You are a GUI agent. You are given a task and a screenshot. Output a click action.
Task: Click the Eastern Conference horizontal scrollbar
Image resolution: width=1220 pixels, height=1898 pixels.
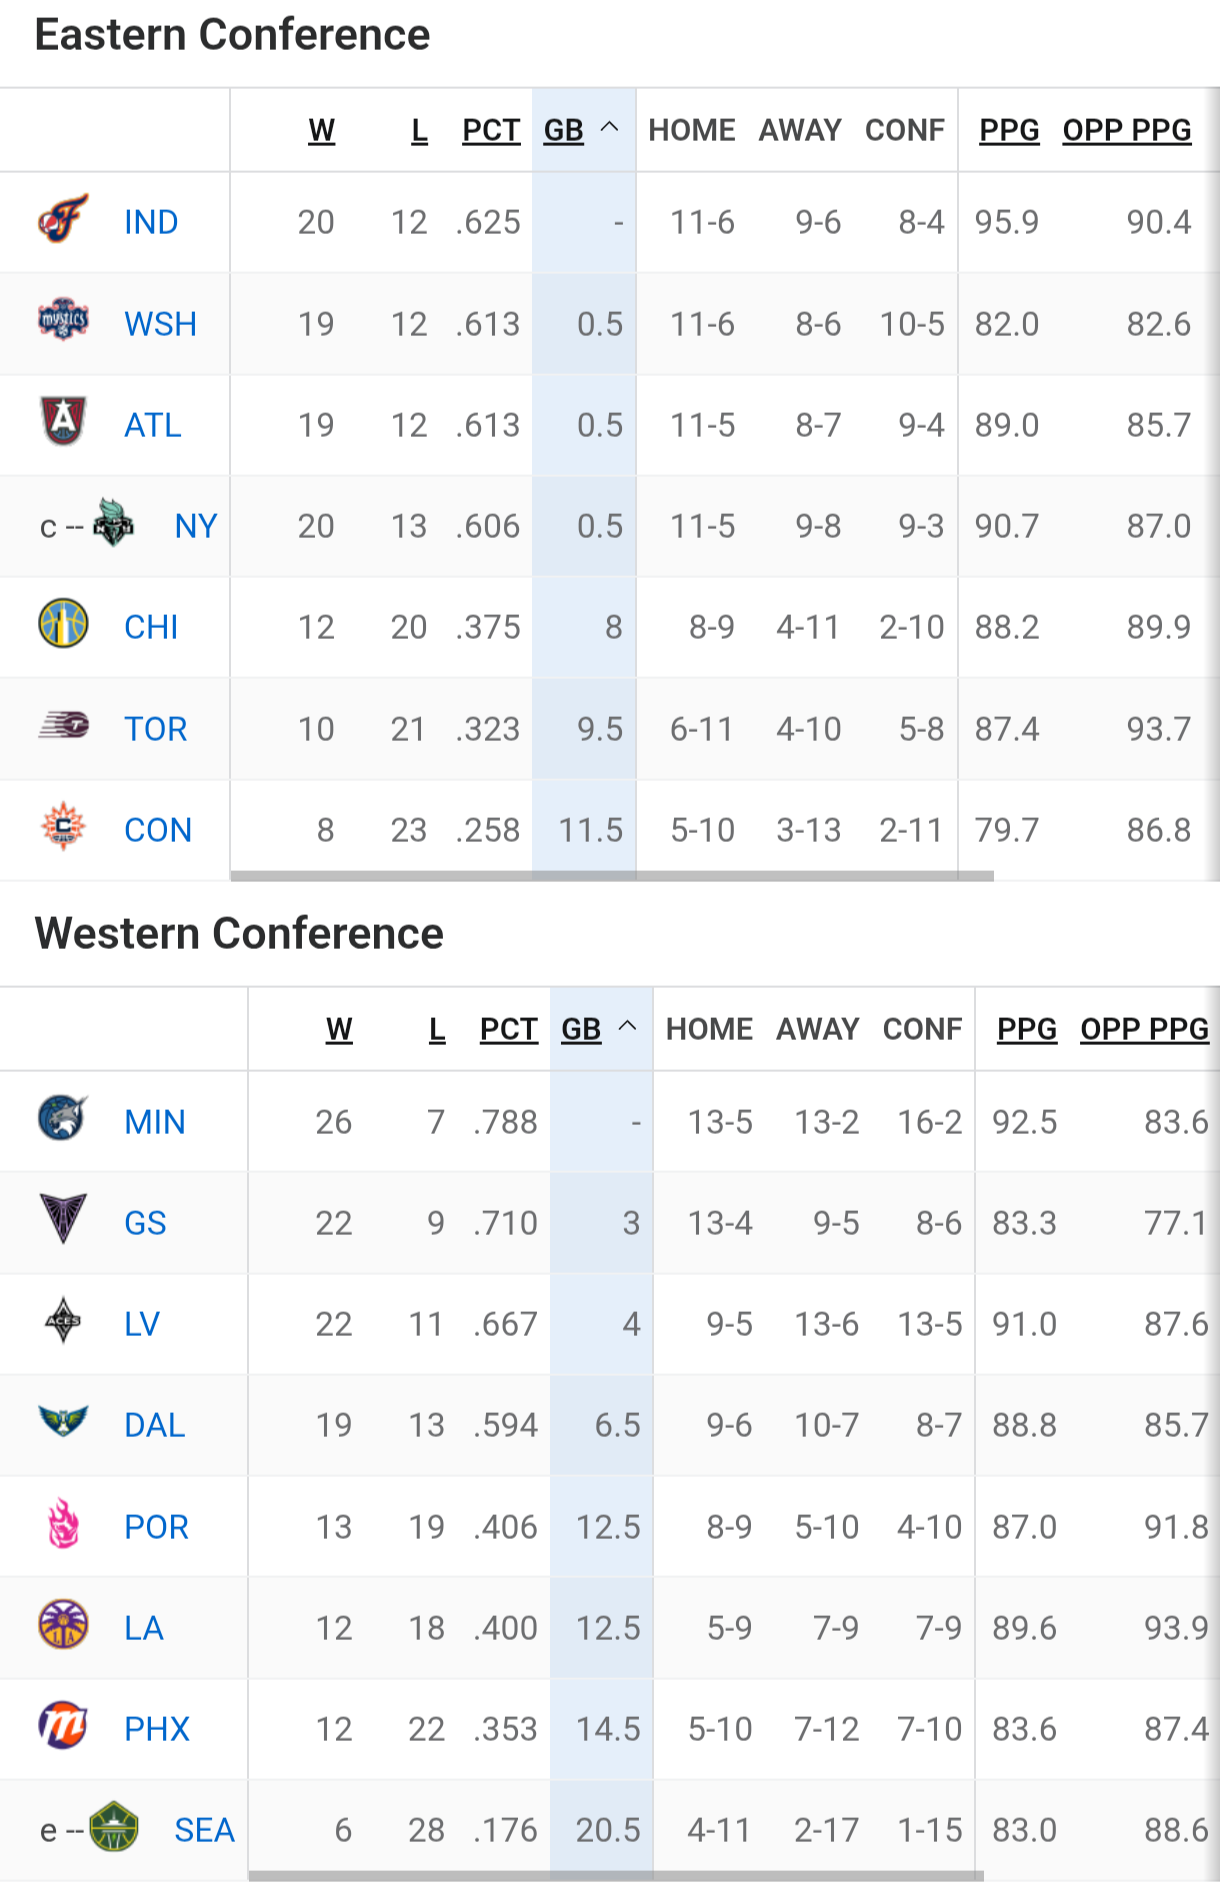pos(612,876)
